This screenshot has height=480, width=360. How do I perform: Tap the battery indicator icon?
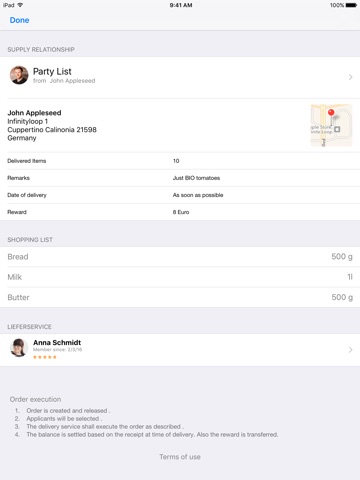click(351, 5)
